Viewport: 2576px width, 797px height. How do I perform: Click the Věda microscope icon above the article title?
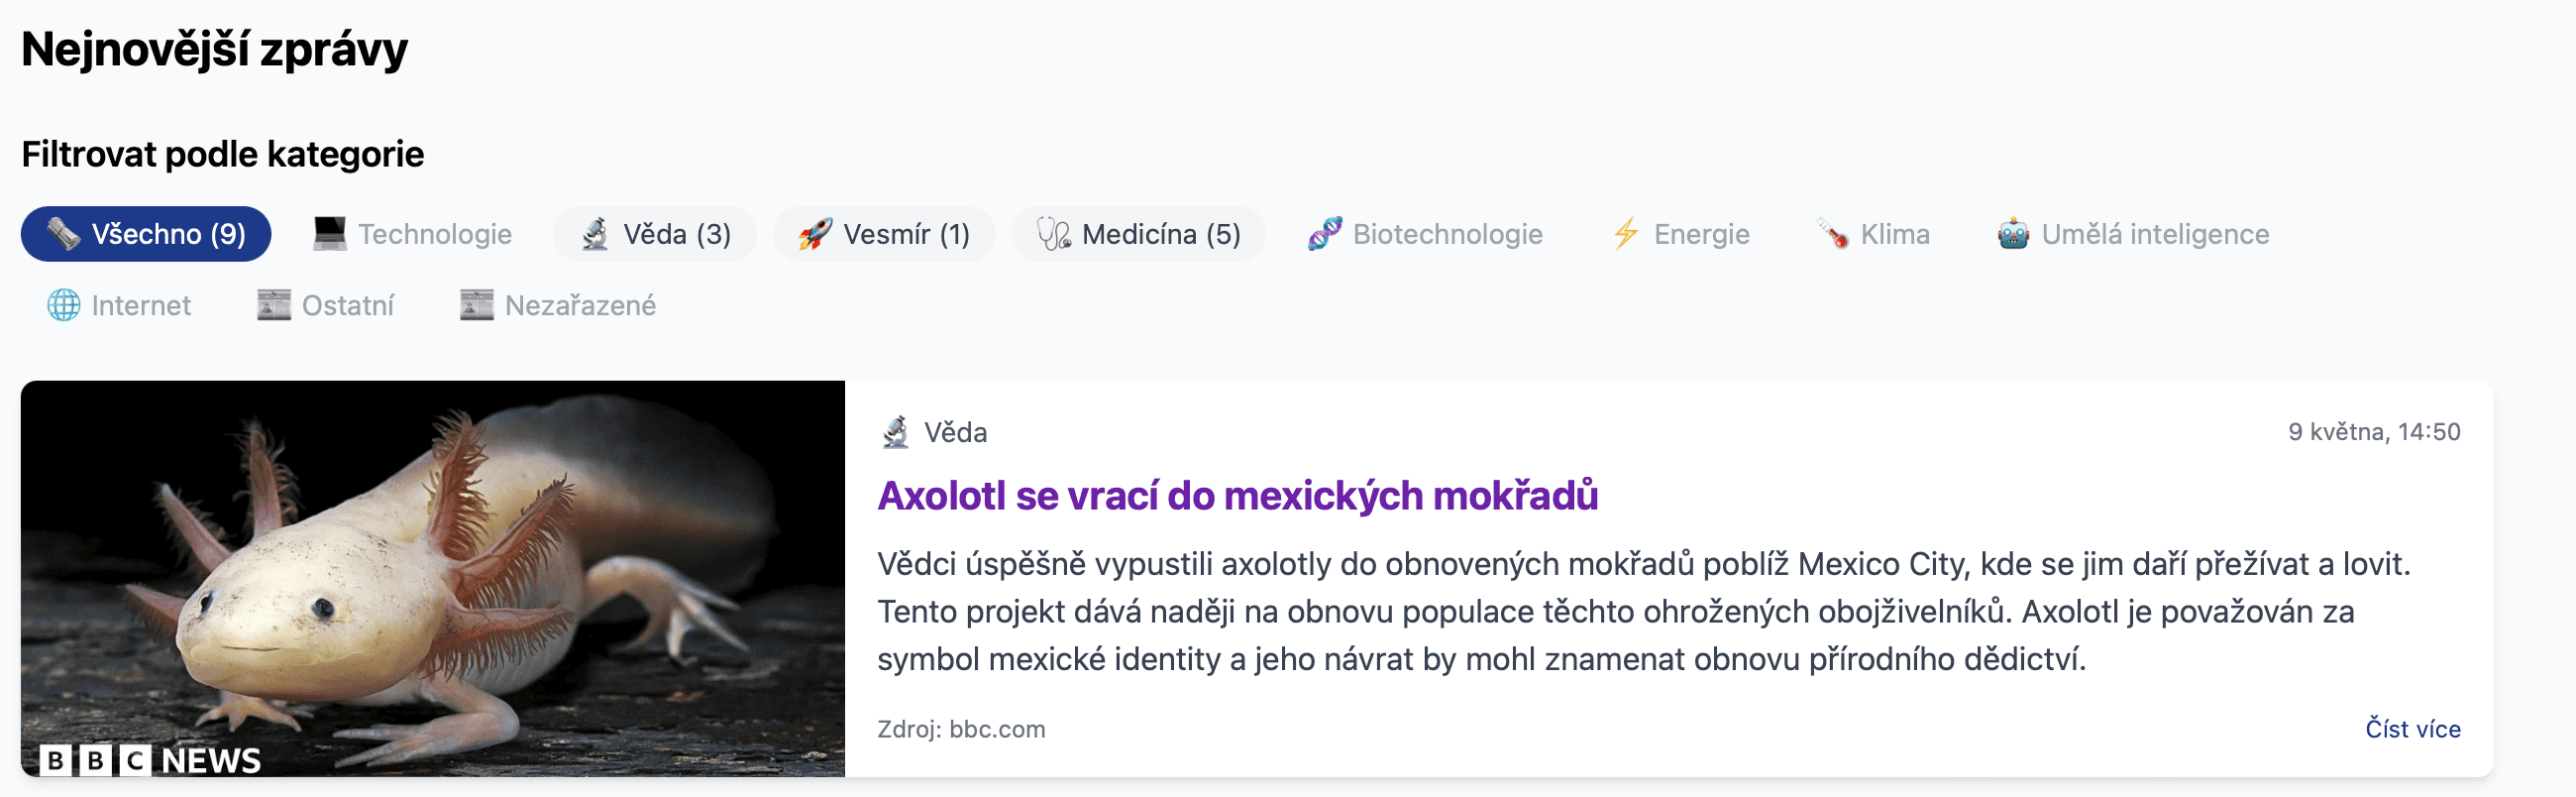(x=899, y=432)
